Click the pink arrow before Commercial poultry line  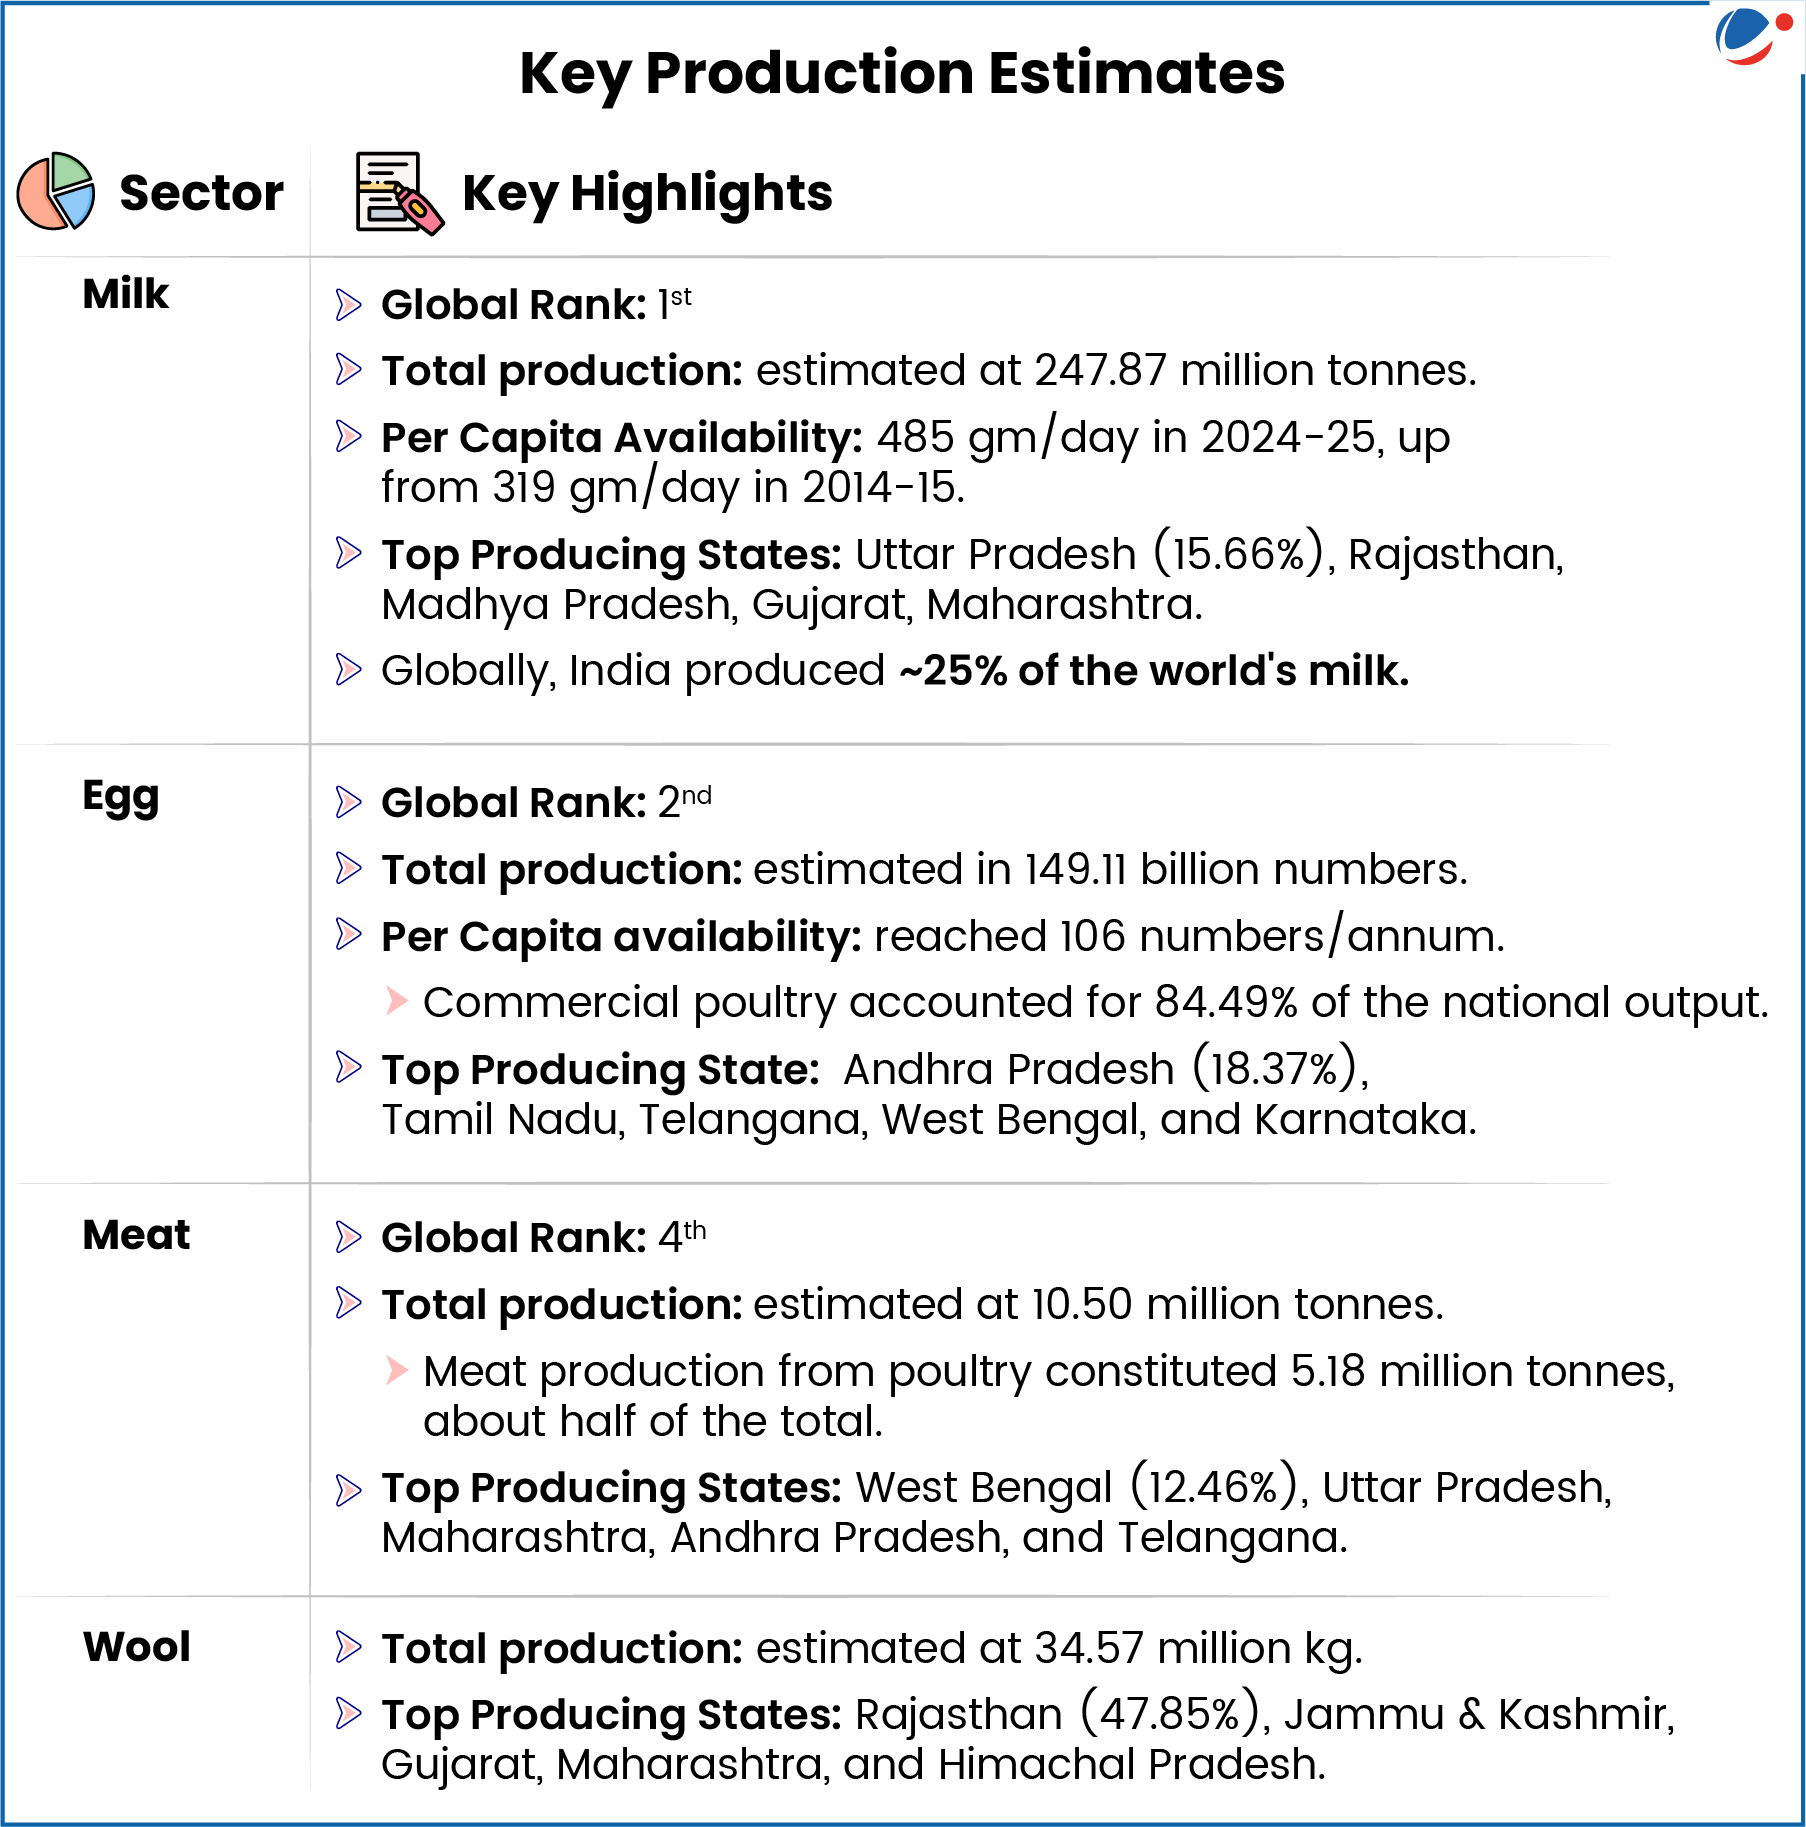tap(397, 1001)
